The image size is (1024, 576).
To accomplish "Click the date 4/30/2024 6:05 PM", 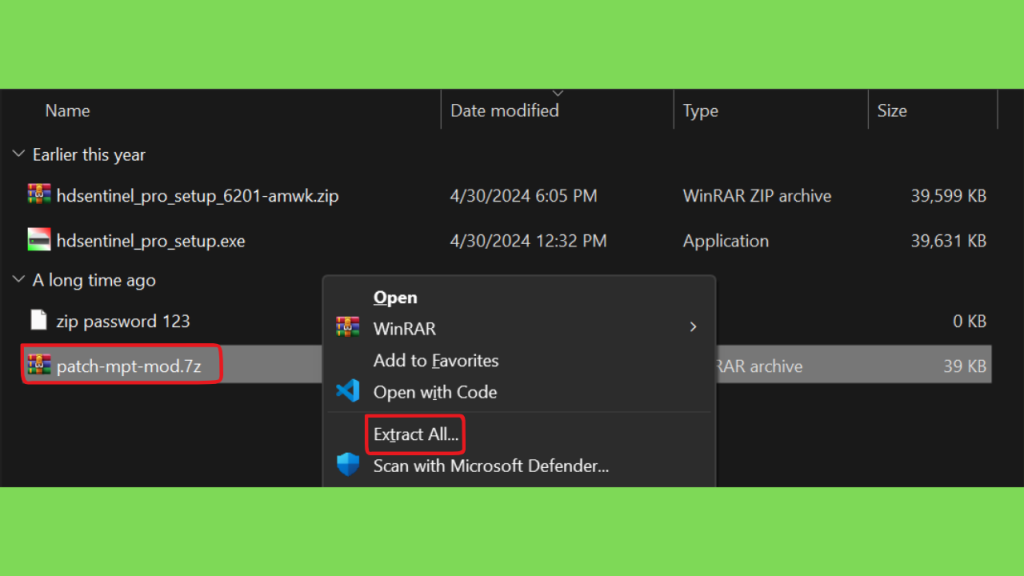I will [x=523, y=196].
